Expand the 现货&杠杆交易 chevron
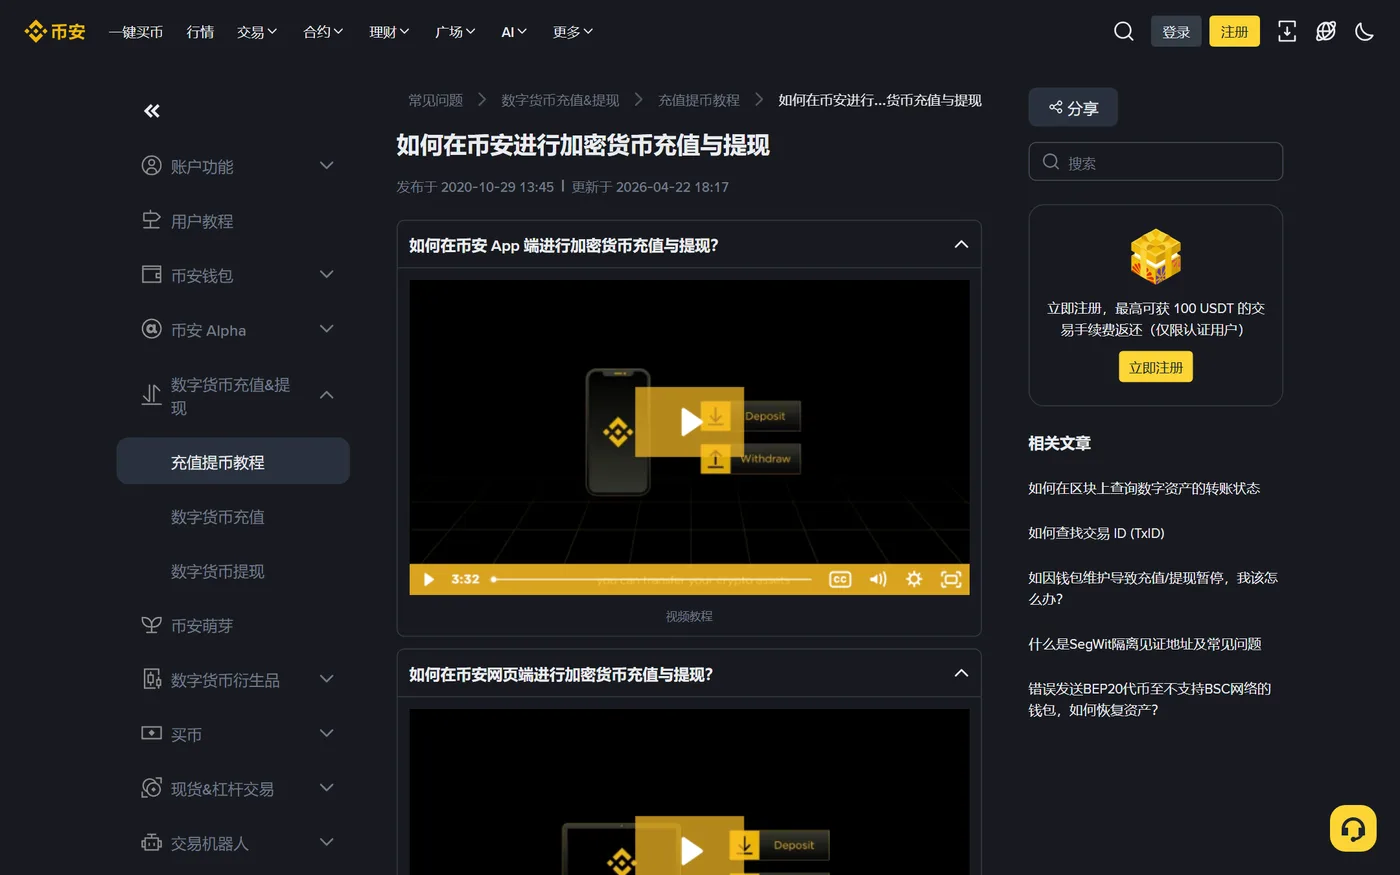Image resolution: width=1400 pixels, height=875 pixels. 326,788
